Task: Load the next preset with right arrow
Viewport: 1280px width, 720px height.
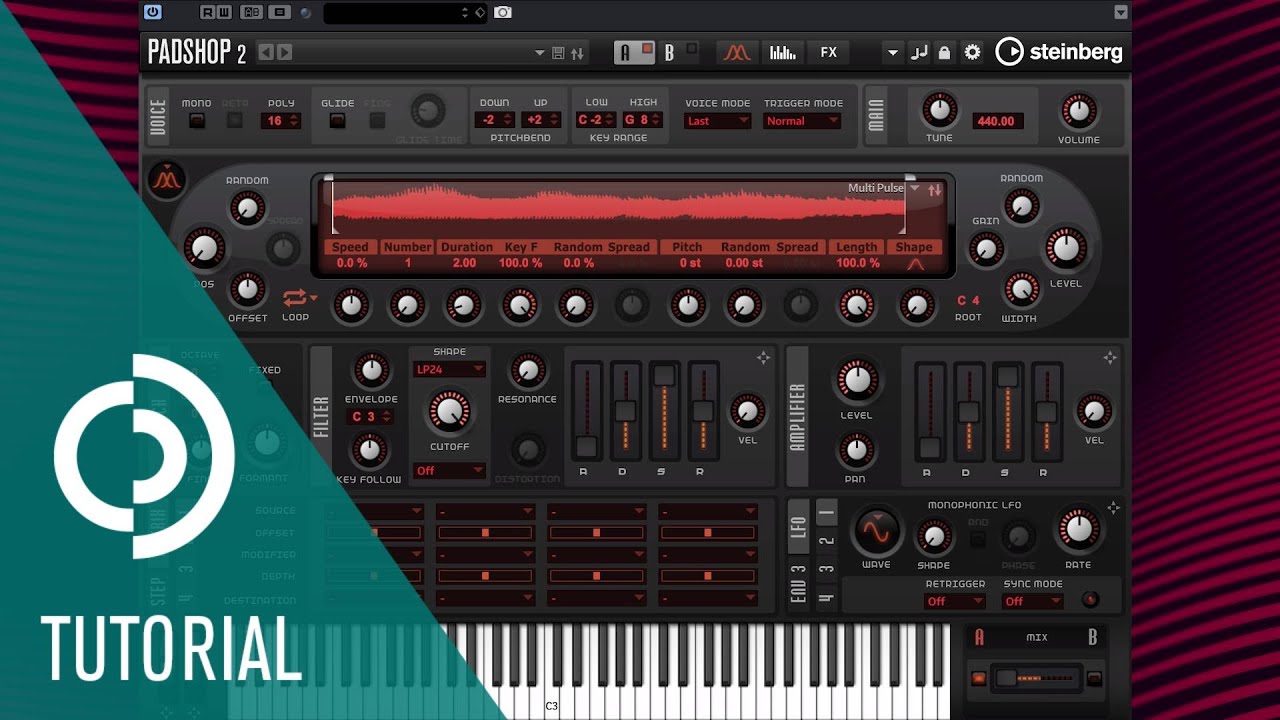Action: tap(285, 52)
